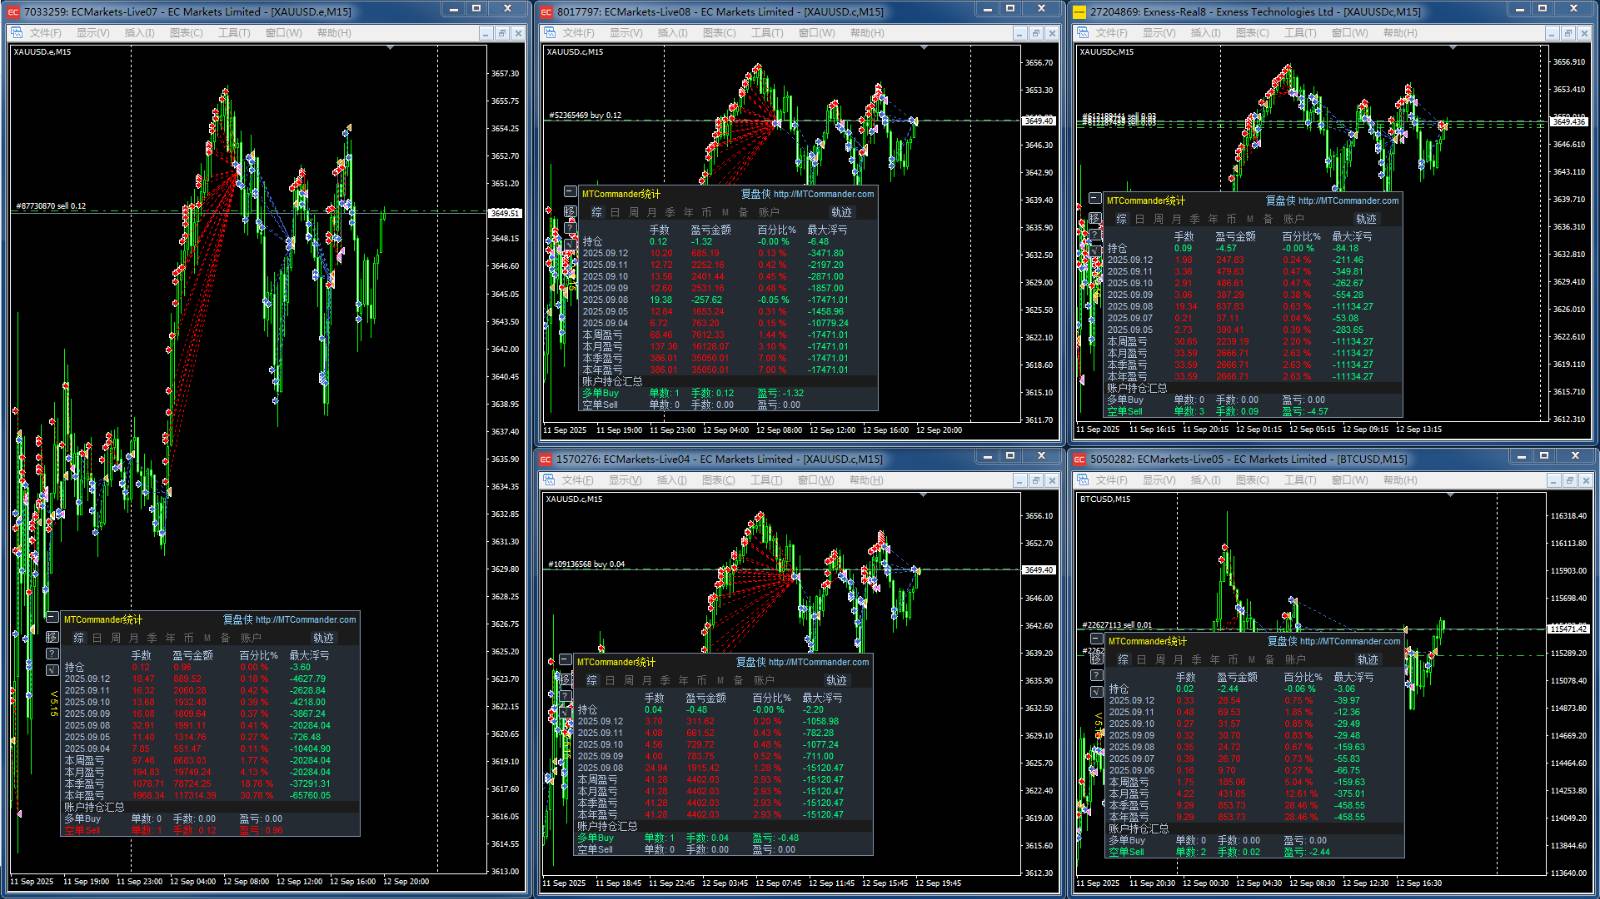Open 文件(F) menu in the 7033259 window
Viewport: 1600px width, 899px height.
46,33
